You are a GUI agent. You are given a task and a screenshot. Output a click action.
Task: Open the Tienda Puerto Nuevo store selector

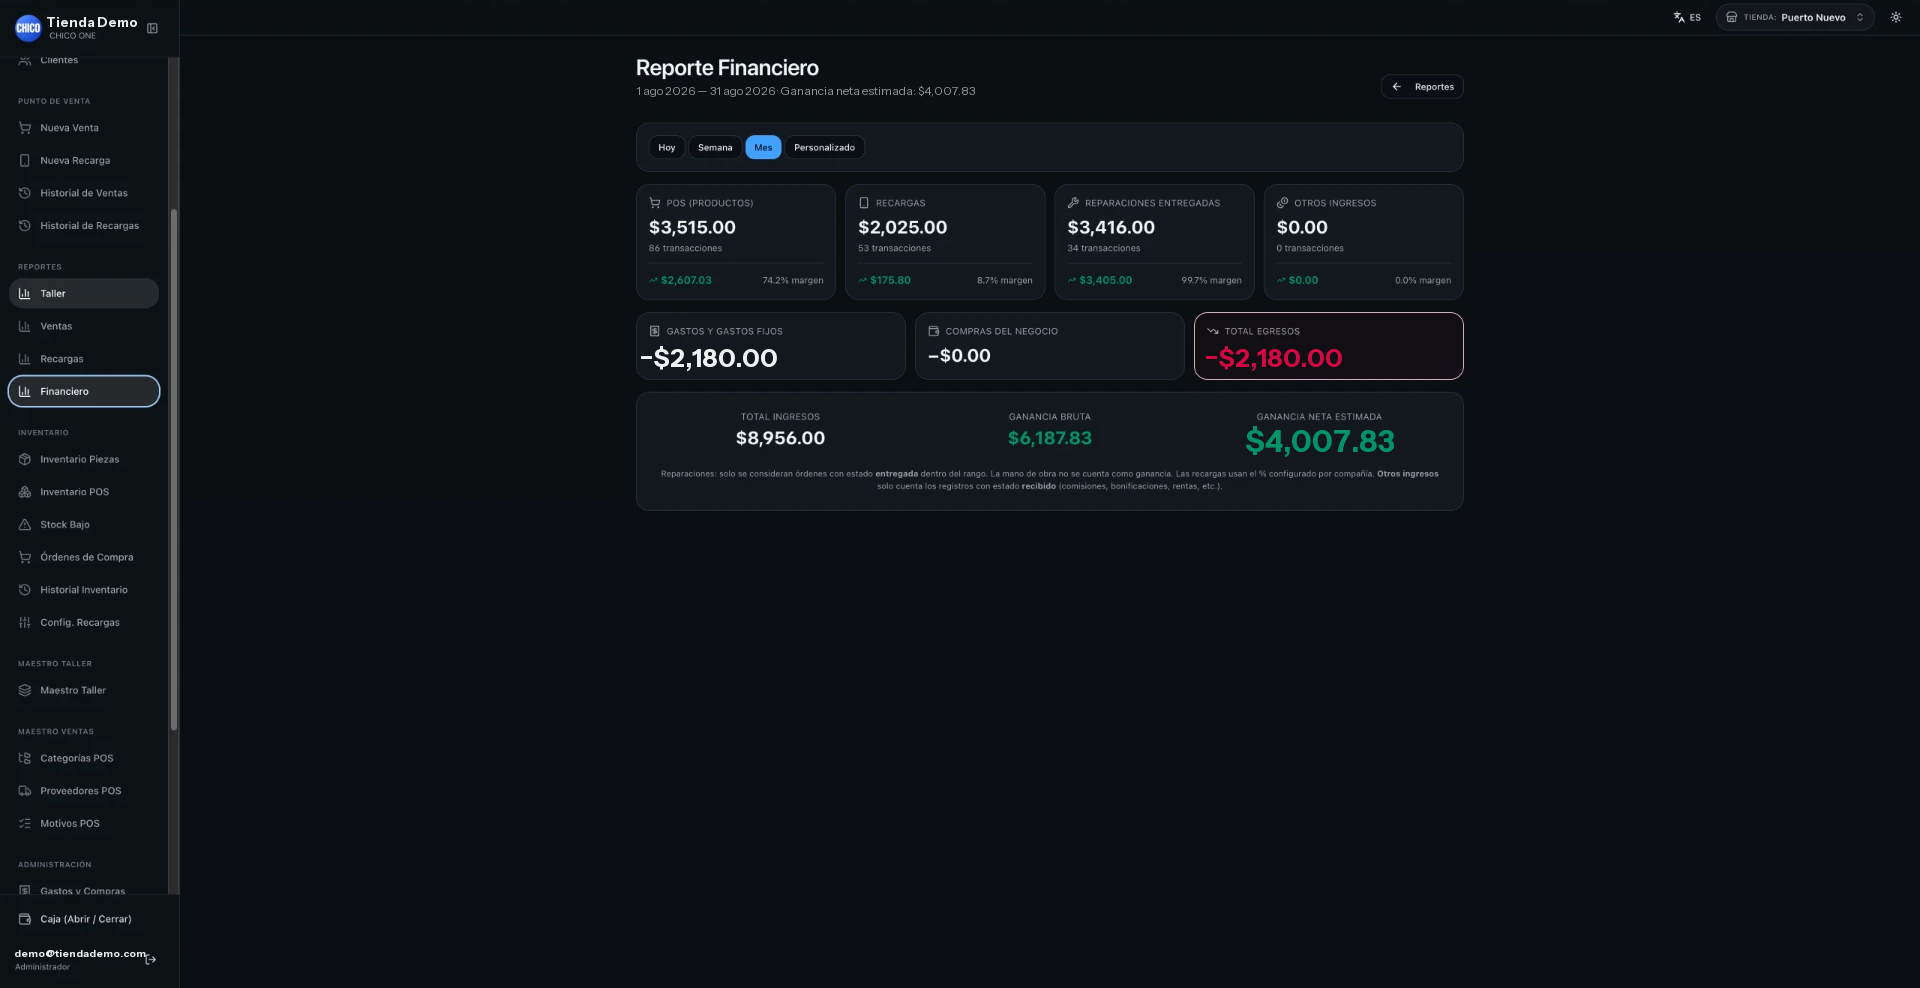[1795, 17]
